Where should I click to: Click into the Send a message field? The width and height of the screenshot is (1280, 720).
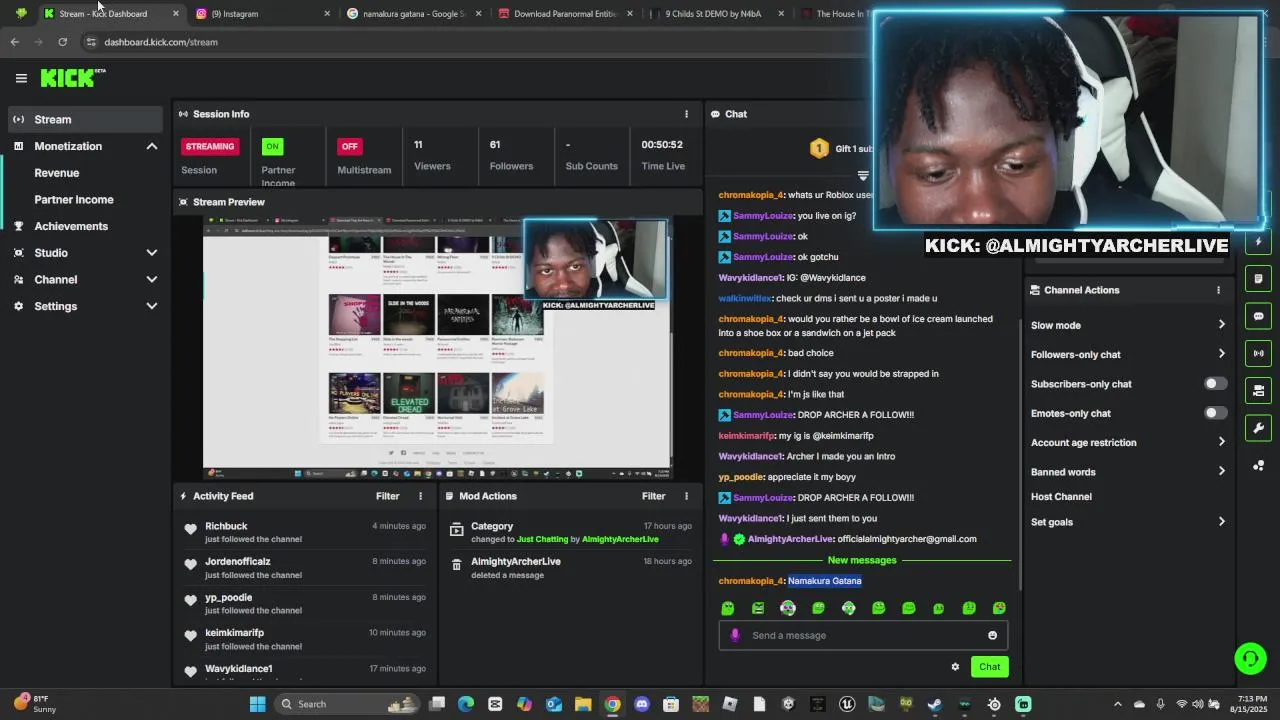pos(863,635)
